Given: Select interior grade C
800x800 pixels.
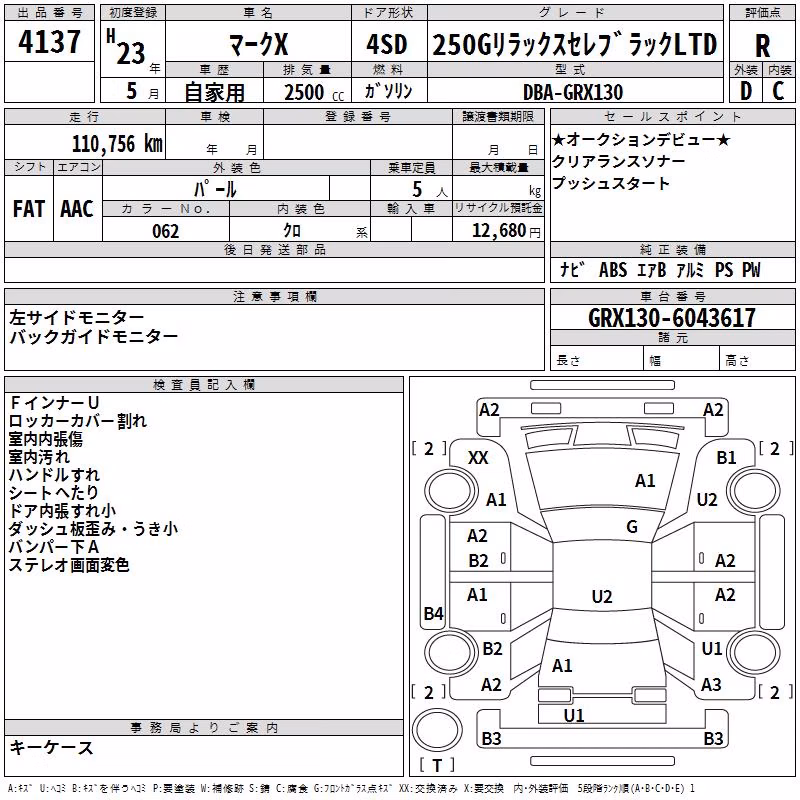Looking at the screenshot, I should point(778,91).
